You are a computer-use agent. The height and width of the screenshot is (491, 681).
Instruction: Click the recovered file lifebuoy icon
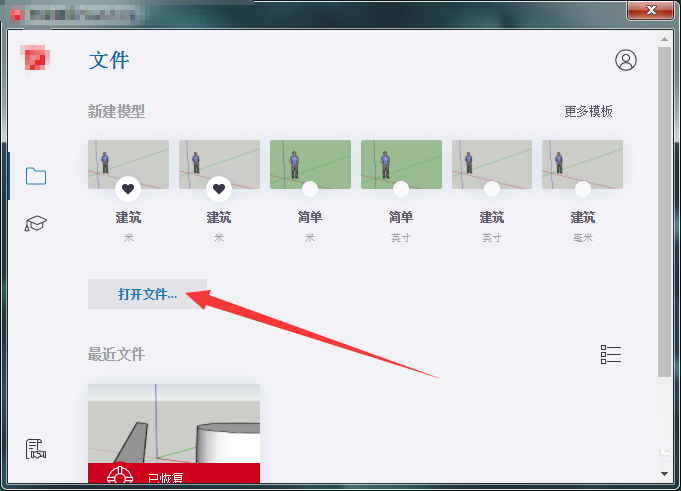tap(120, 475)
